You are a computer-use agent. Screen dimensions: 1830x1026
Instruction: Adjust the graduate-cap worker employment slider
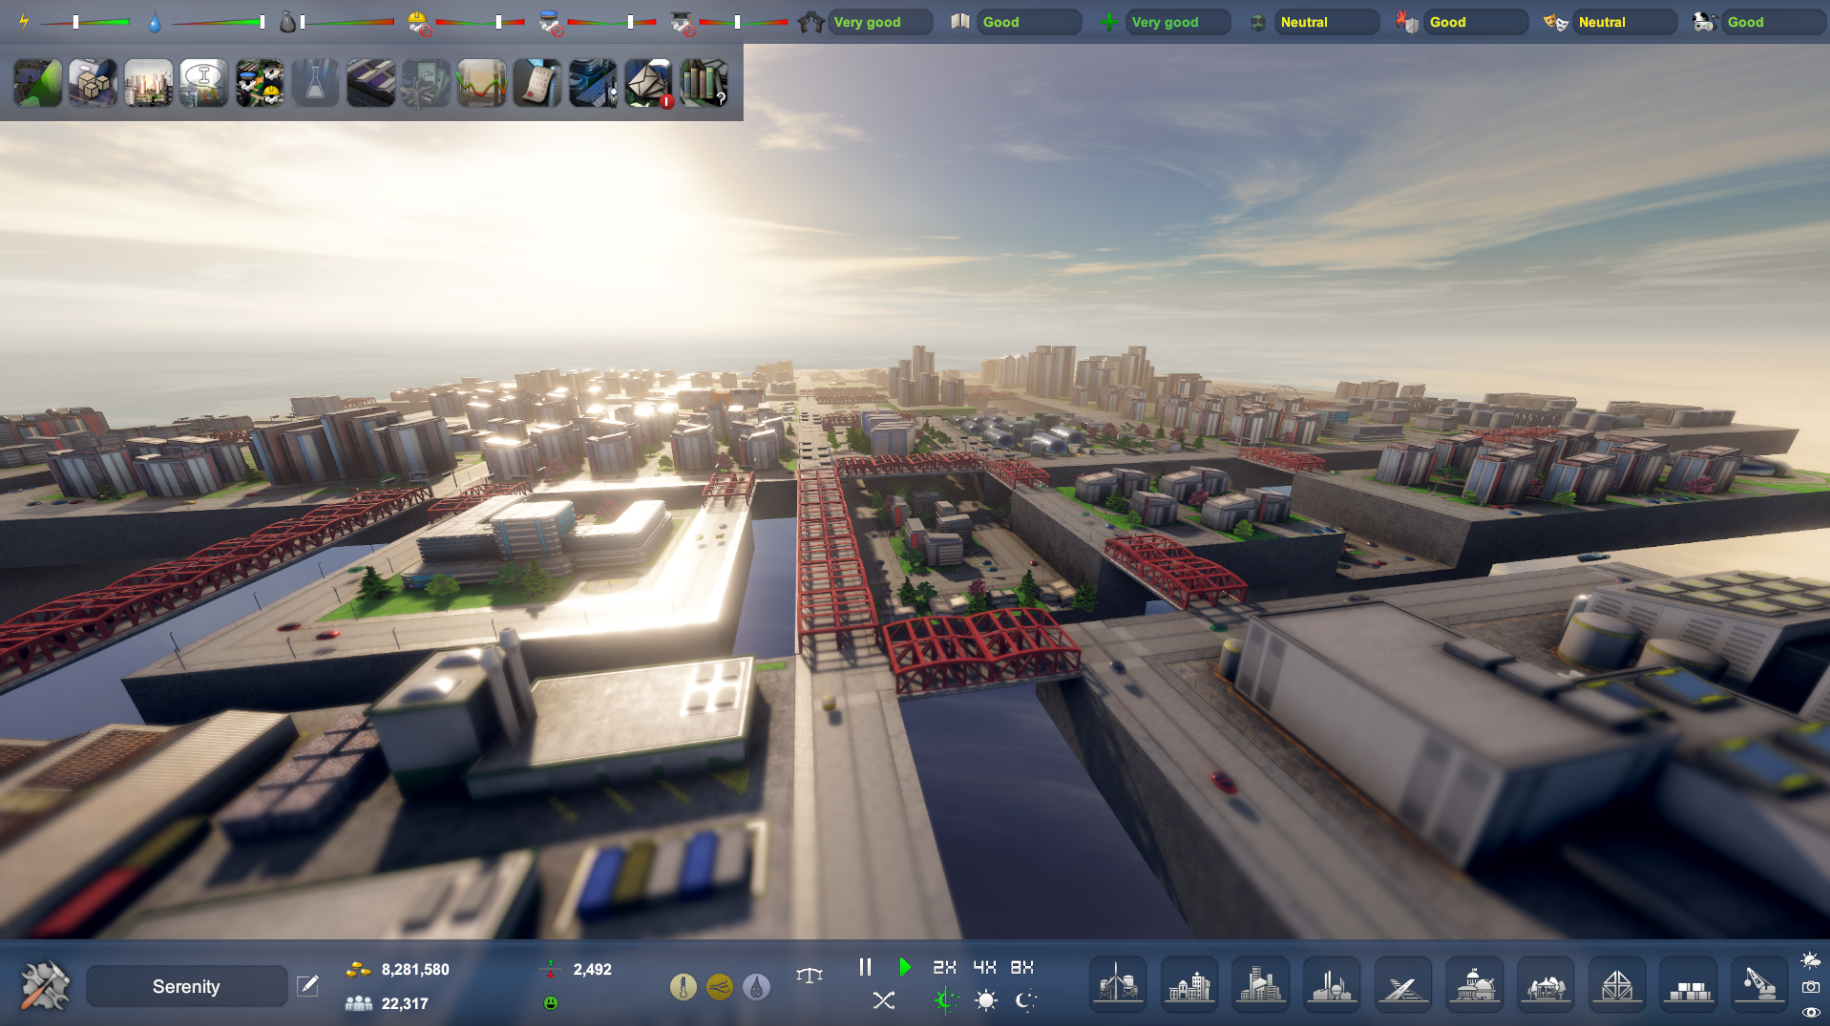click(x=744, y=22)
